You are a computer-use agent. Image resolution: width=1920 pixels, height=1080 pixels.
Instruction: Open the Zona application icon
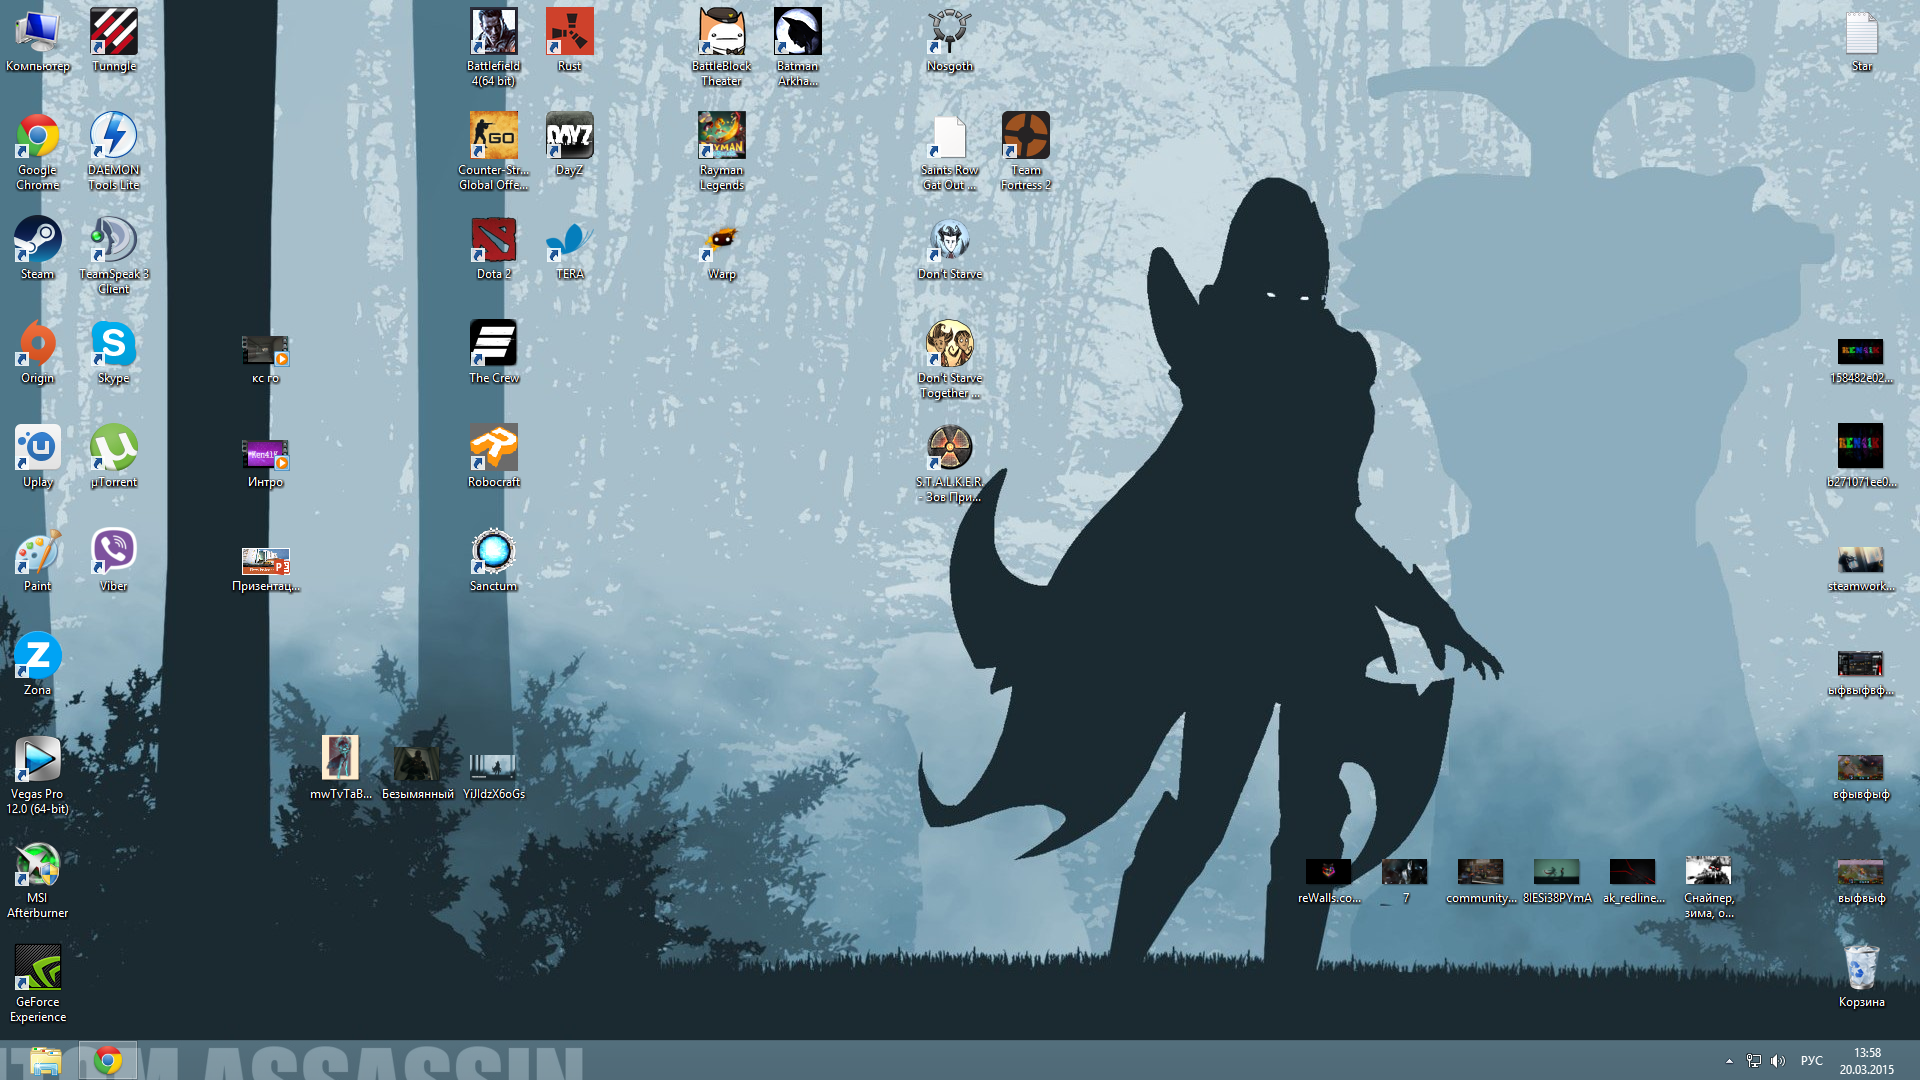38,664
